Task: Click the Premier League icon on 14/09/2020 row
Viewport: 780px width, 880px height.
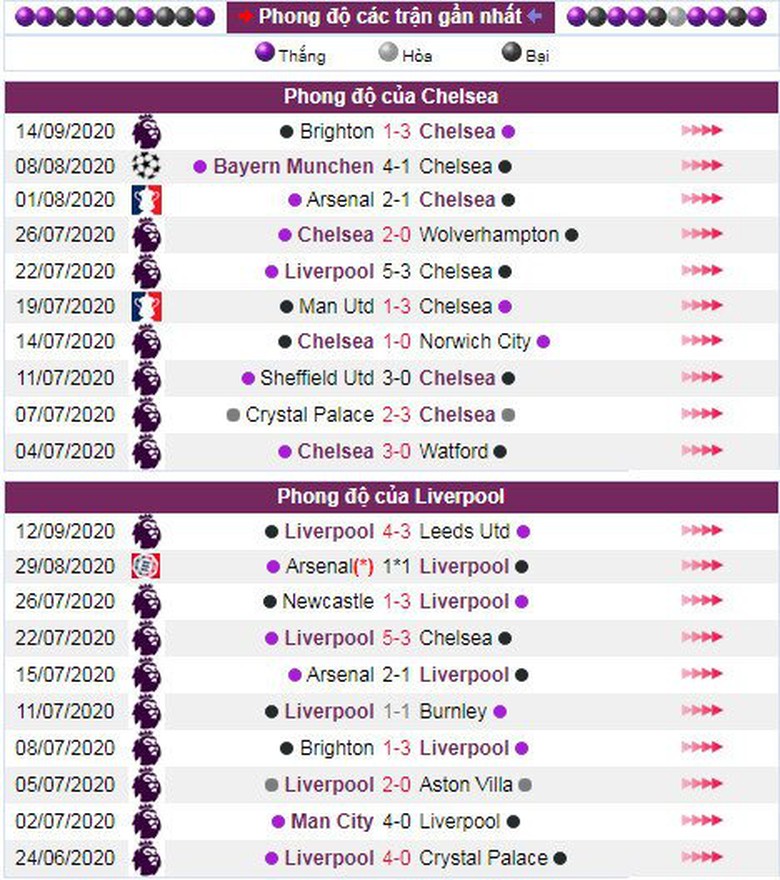Action: pyautogui.click(x=147, y=131)
